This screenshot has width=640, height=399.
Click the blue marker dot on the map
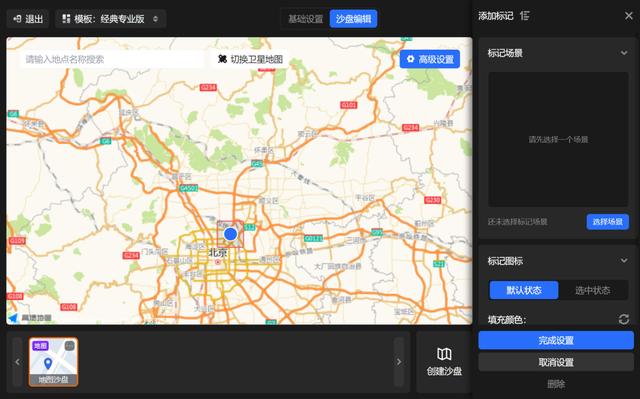point(230,234)
